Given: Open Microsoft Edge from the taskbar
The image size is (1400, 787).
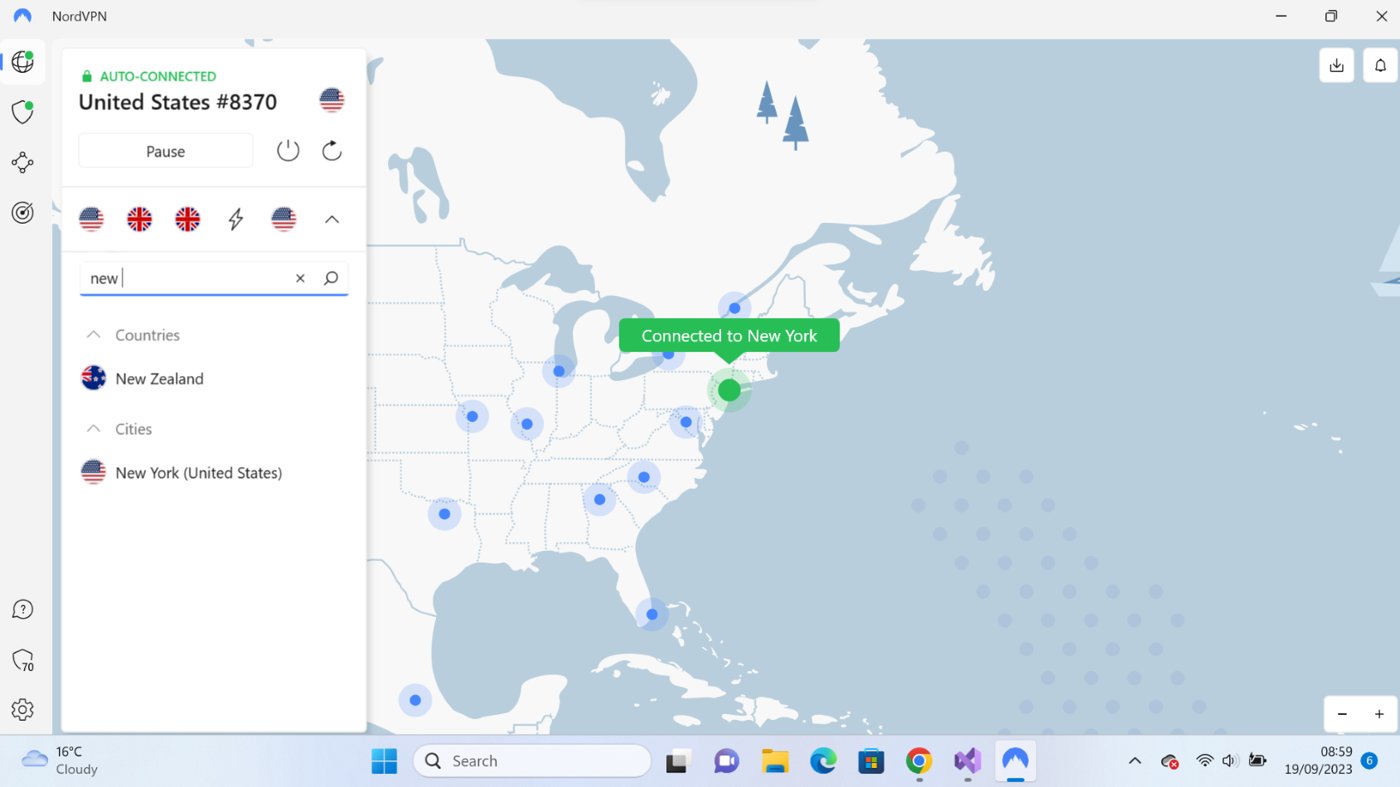Looking at the screenshot, I should tap(823, 761).
